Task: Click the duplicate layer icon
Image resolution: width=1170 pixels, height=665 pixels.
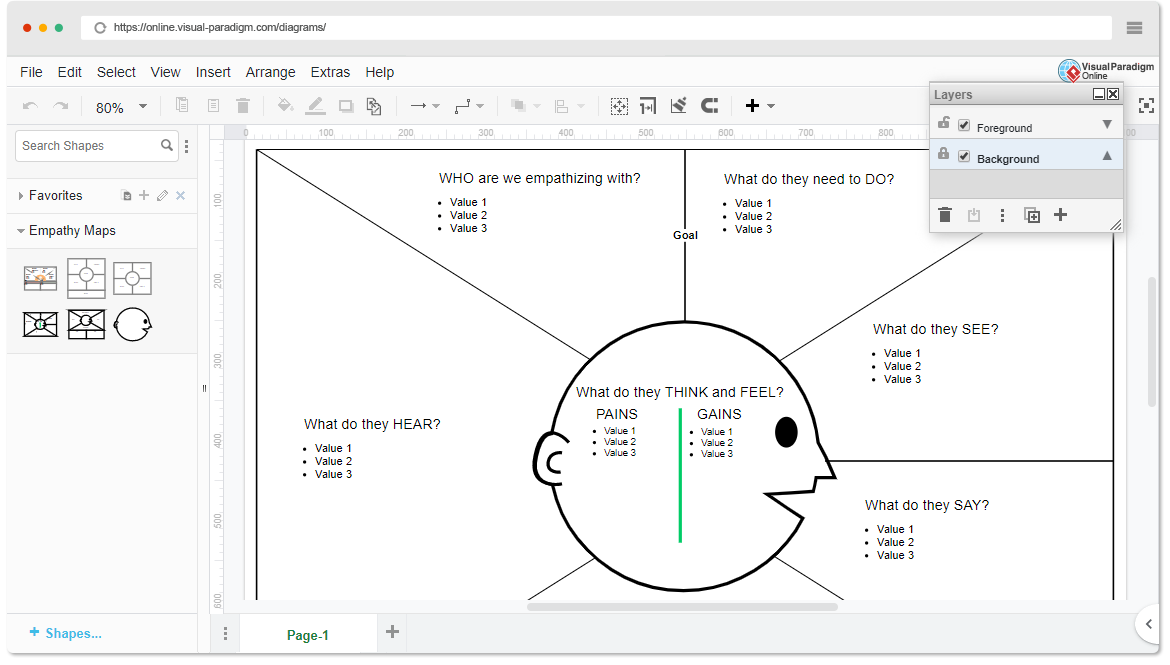Action: click(x=1032, y=215)
